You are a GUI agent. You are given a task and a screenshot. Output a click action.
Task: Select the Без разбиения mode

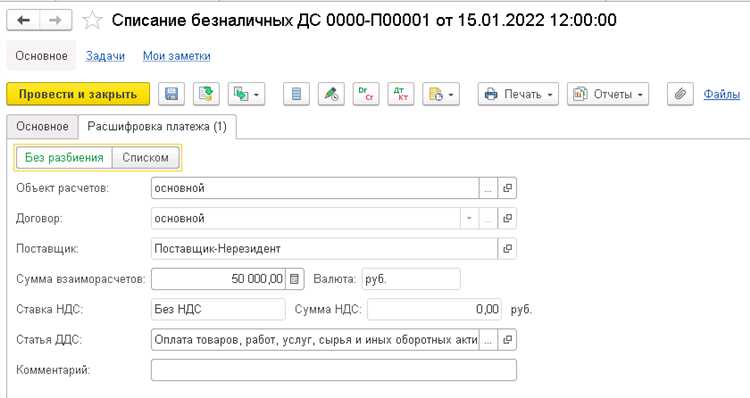(64, 158)
